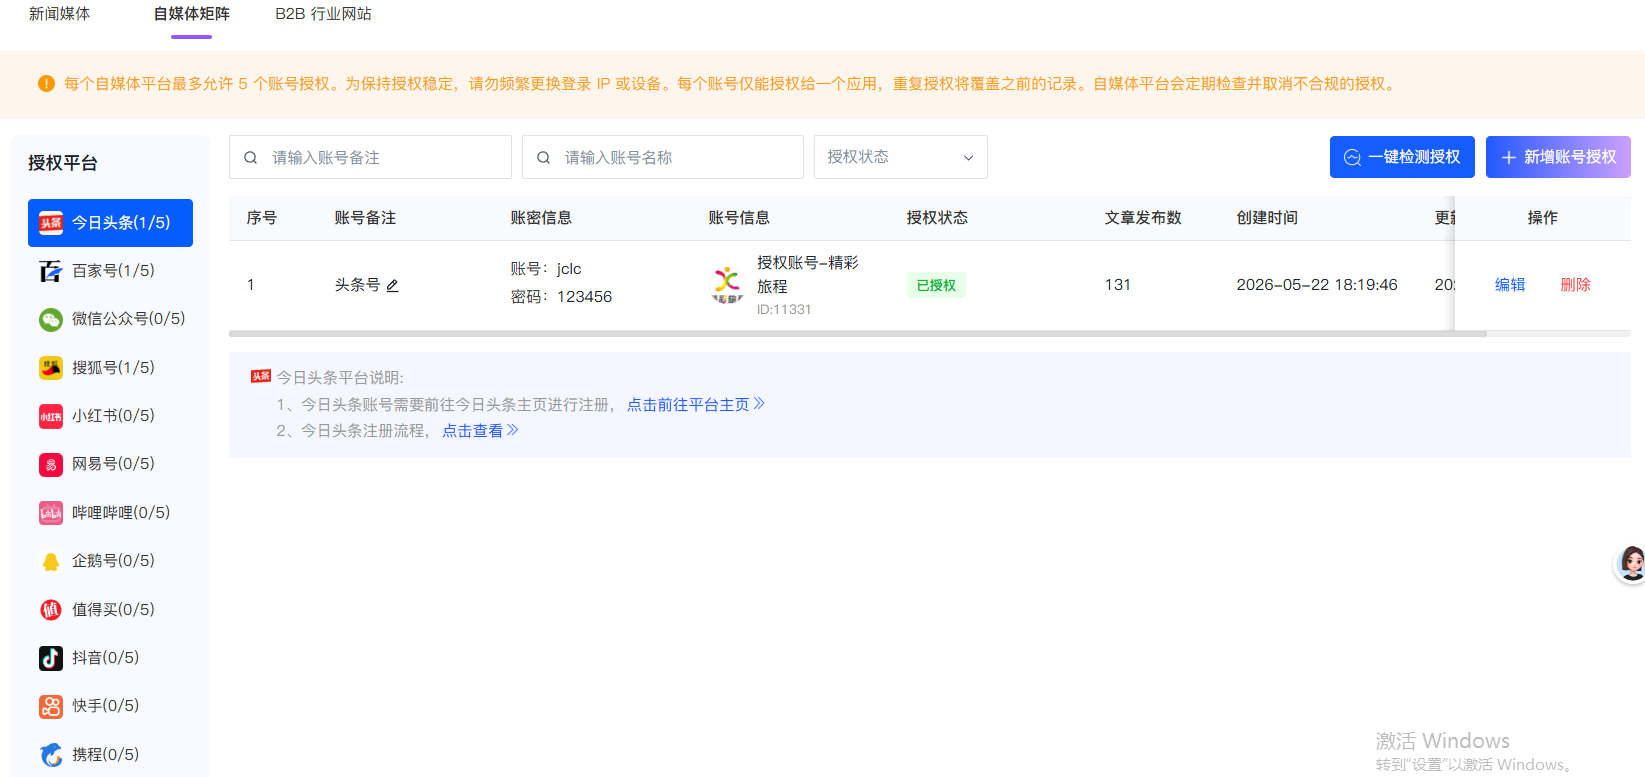Click the 操作 column header
This screenshot has width=1645, height=777.
pos(1543,218)
